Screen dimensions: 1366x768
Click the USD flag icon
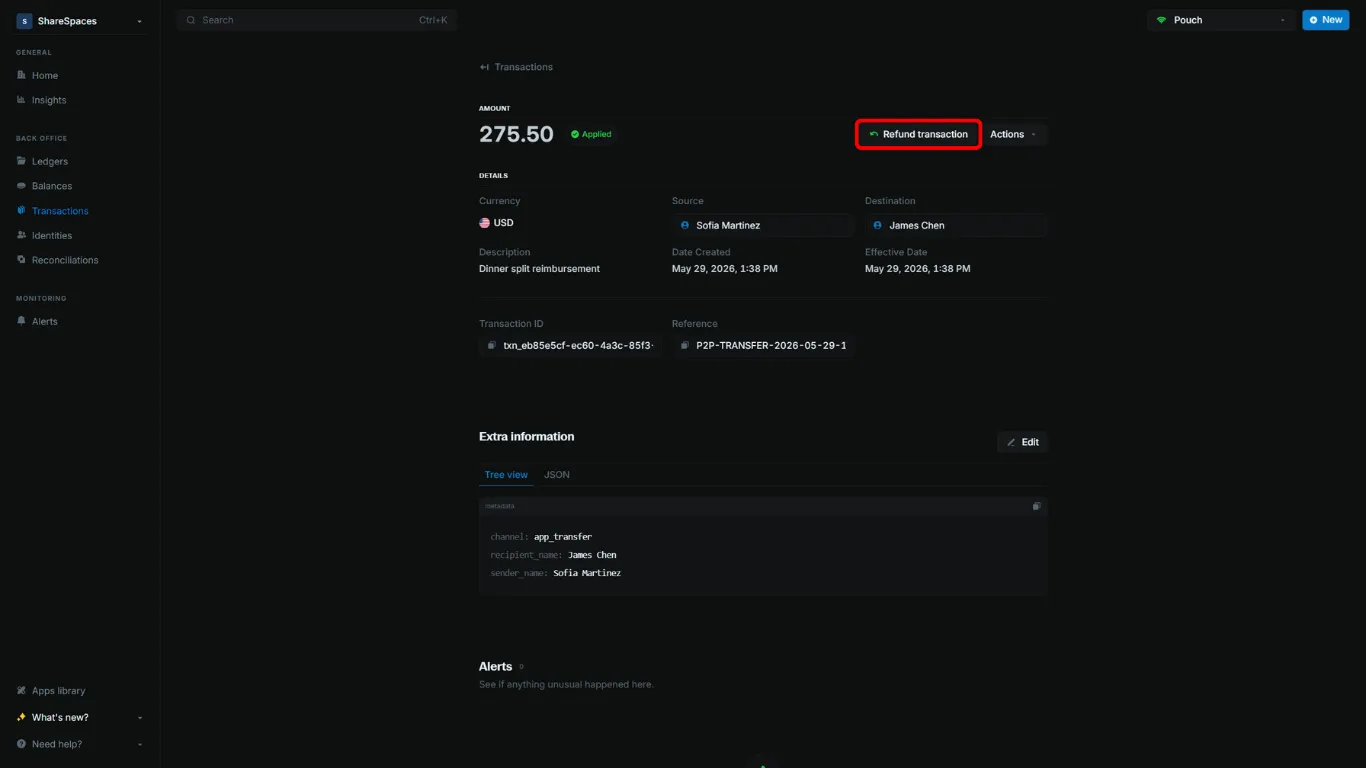tap(485, 223)
